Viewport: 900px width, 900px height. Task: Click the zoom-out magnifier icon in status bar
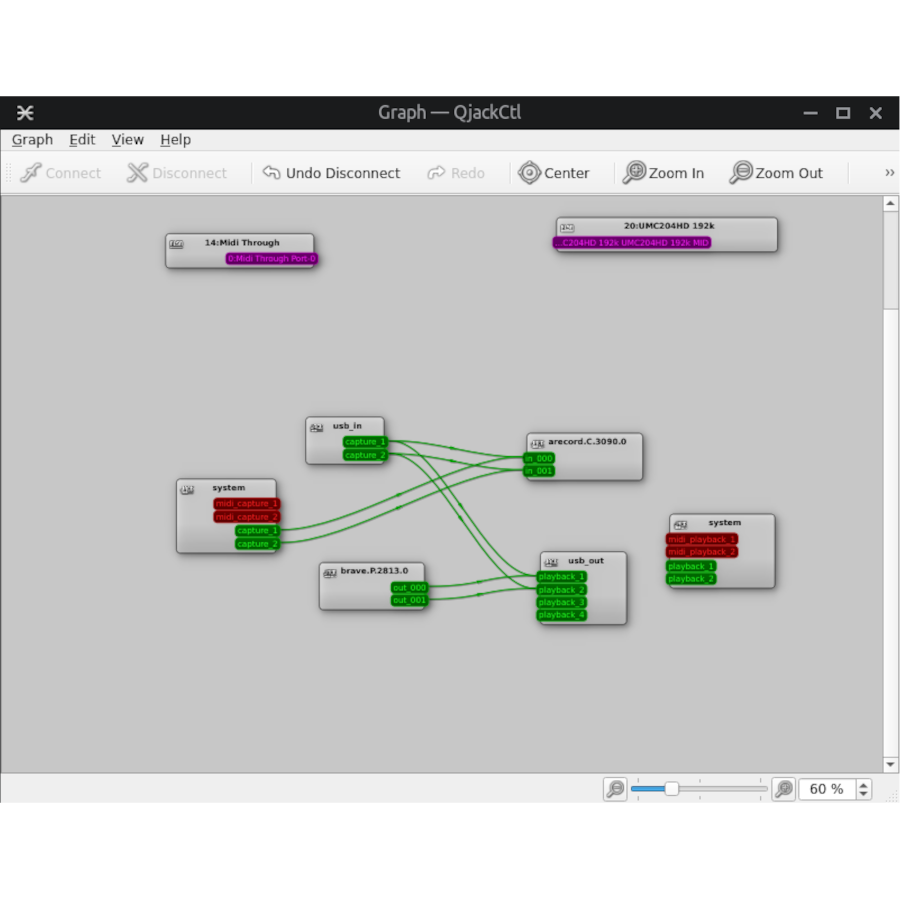615,789
